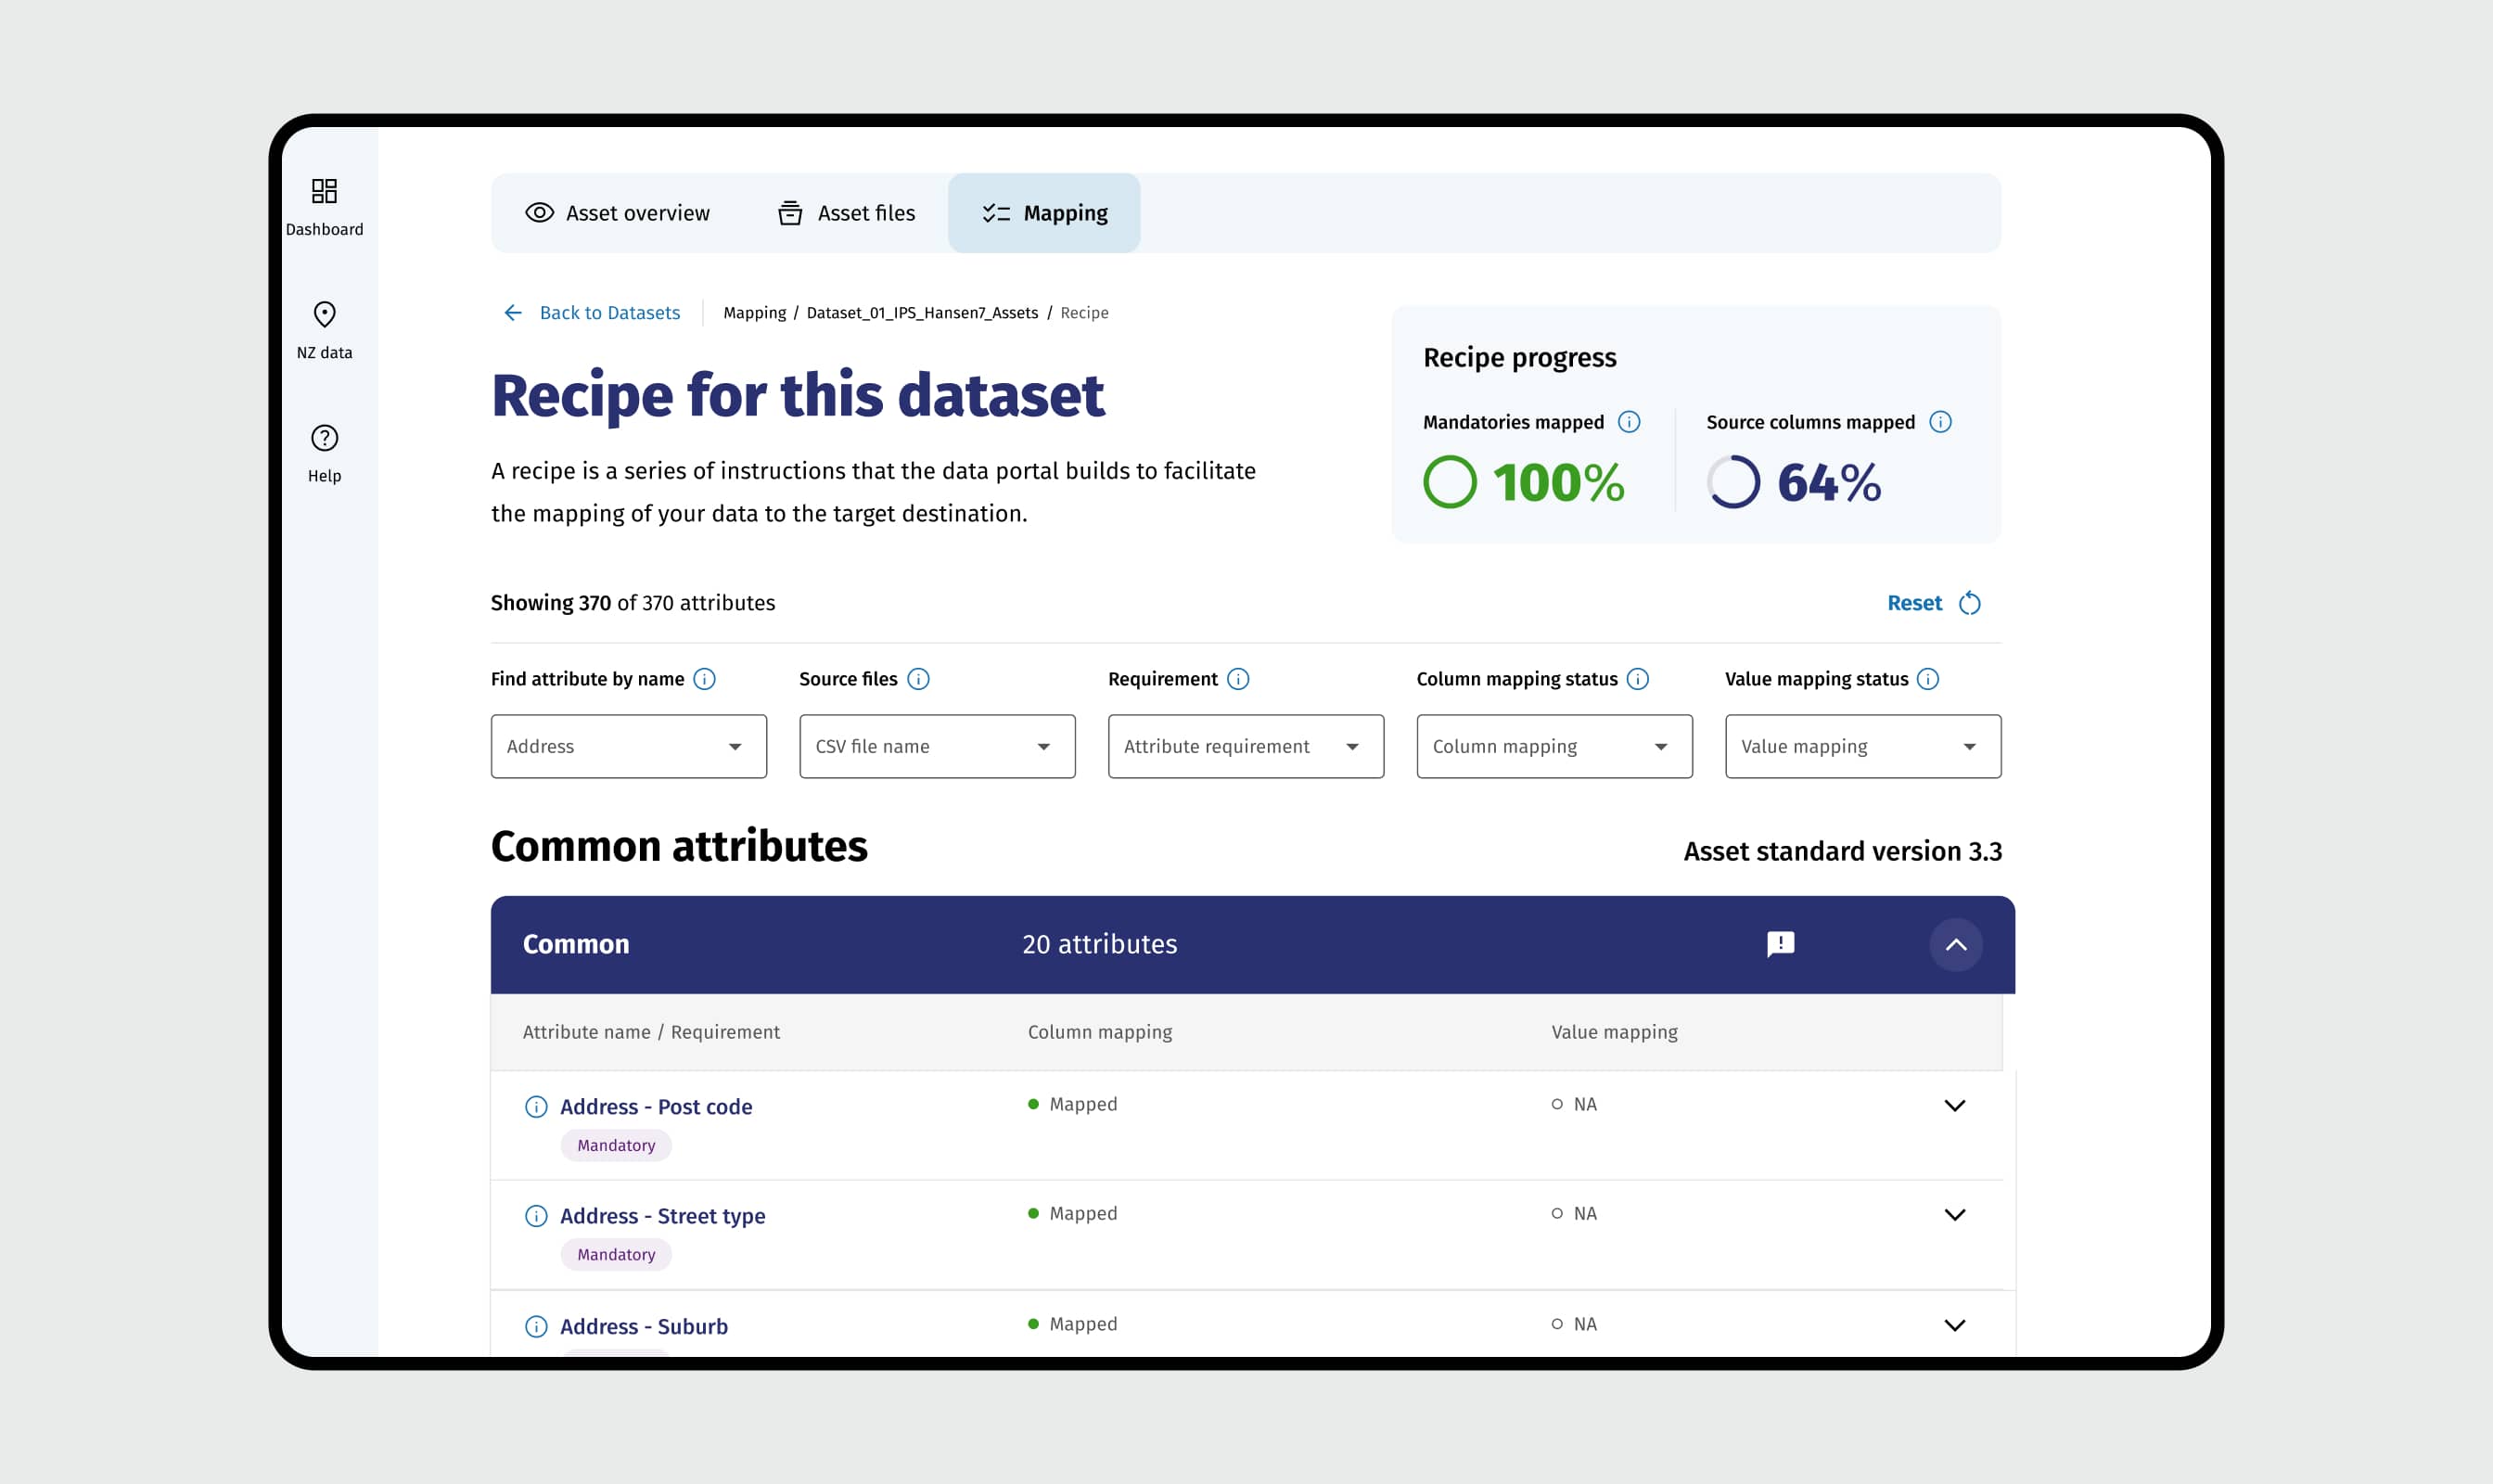Click the info icon beside Source columns mapped
This screenshot has width=2493, height=1484.
[x=1940, y=421]
